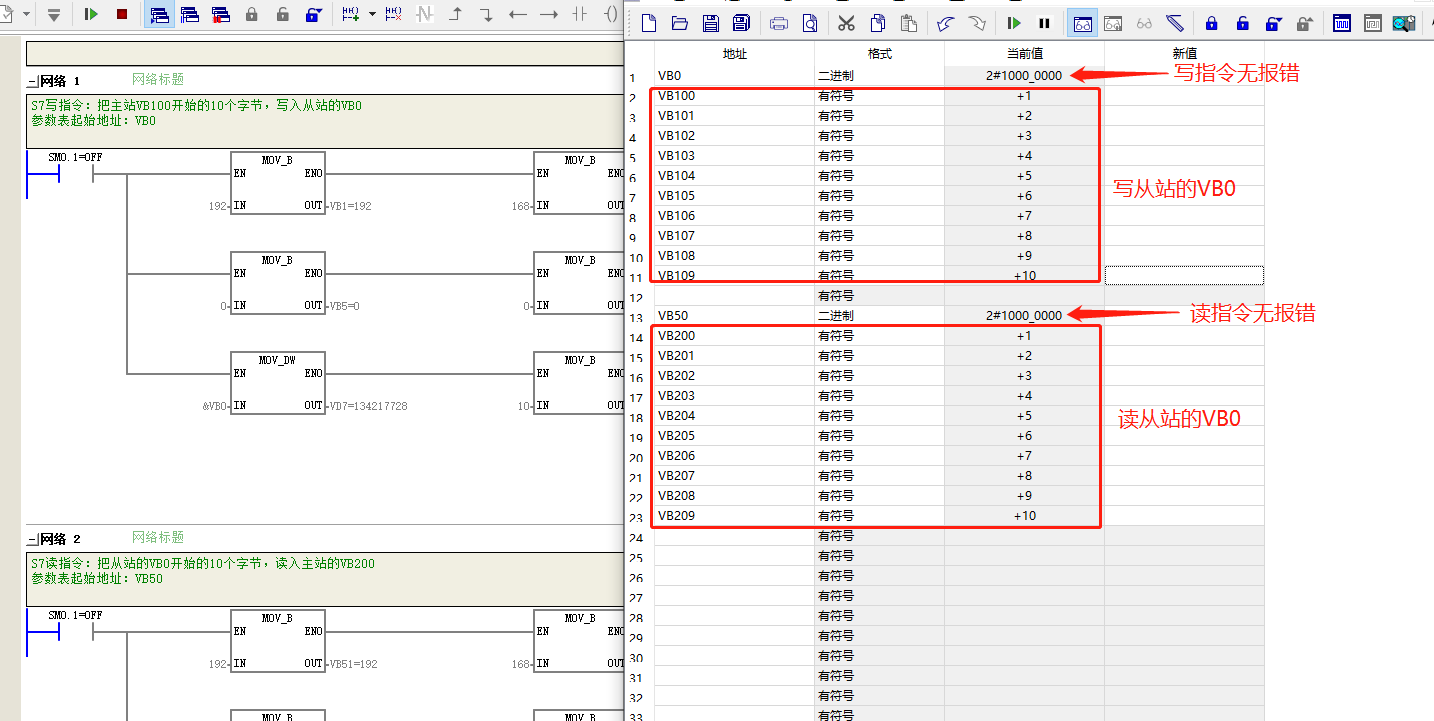Start PLC with green Run icon, ladder toolbar
Screen dimensions: 1434x721
pos(91,14)
